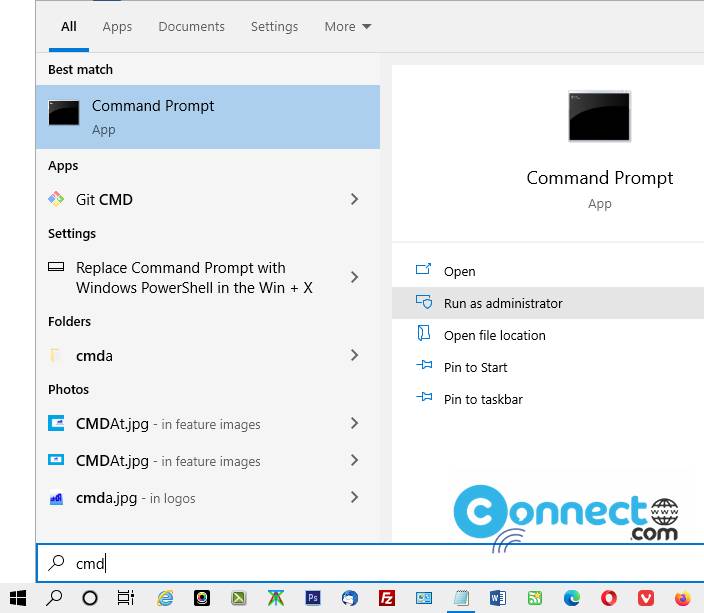
Task: Open Replace Command Prompt with Windows PowerShell setting
Action: coord(208,278)
